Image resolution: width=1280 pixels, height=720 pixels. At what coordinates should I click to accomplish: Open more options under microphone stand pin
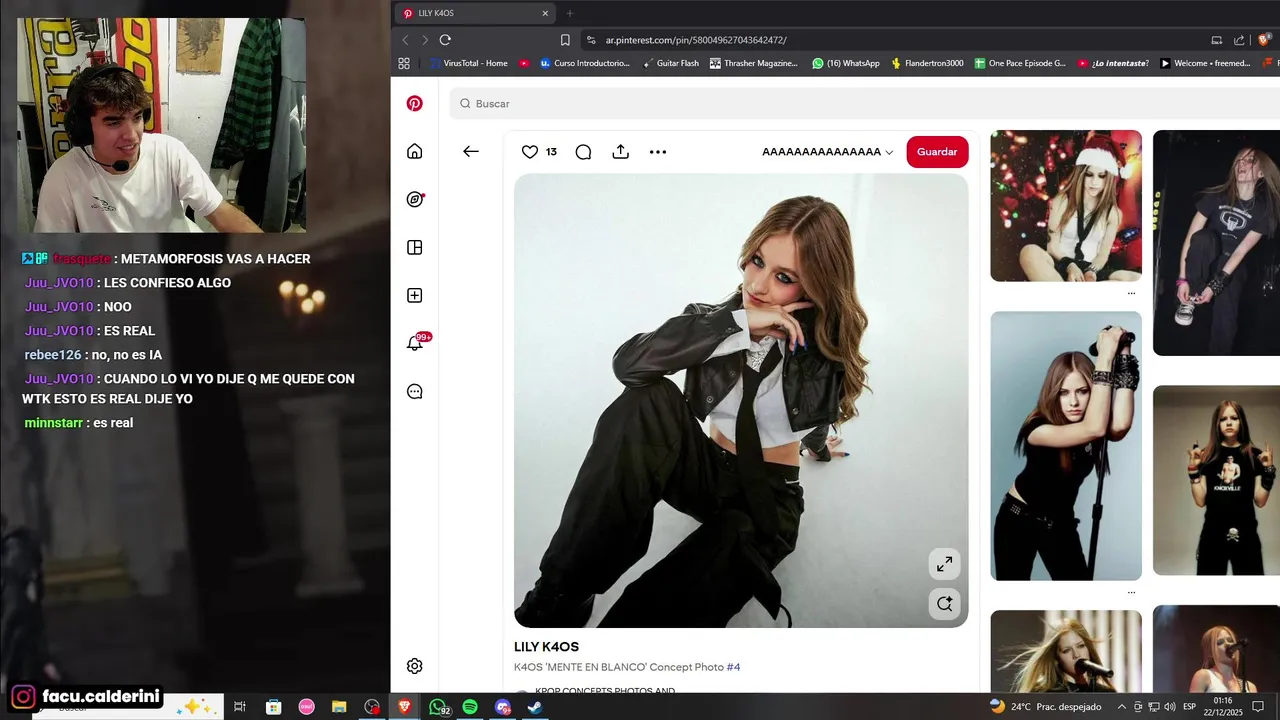point(1131,592)
